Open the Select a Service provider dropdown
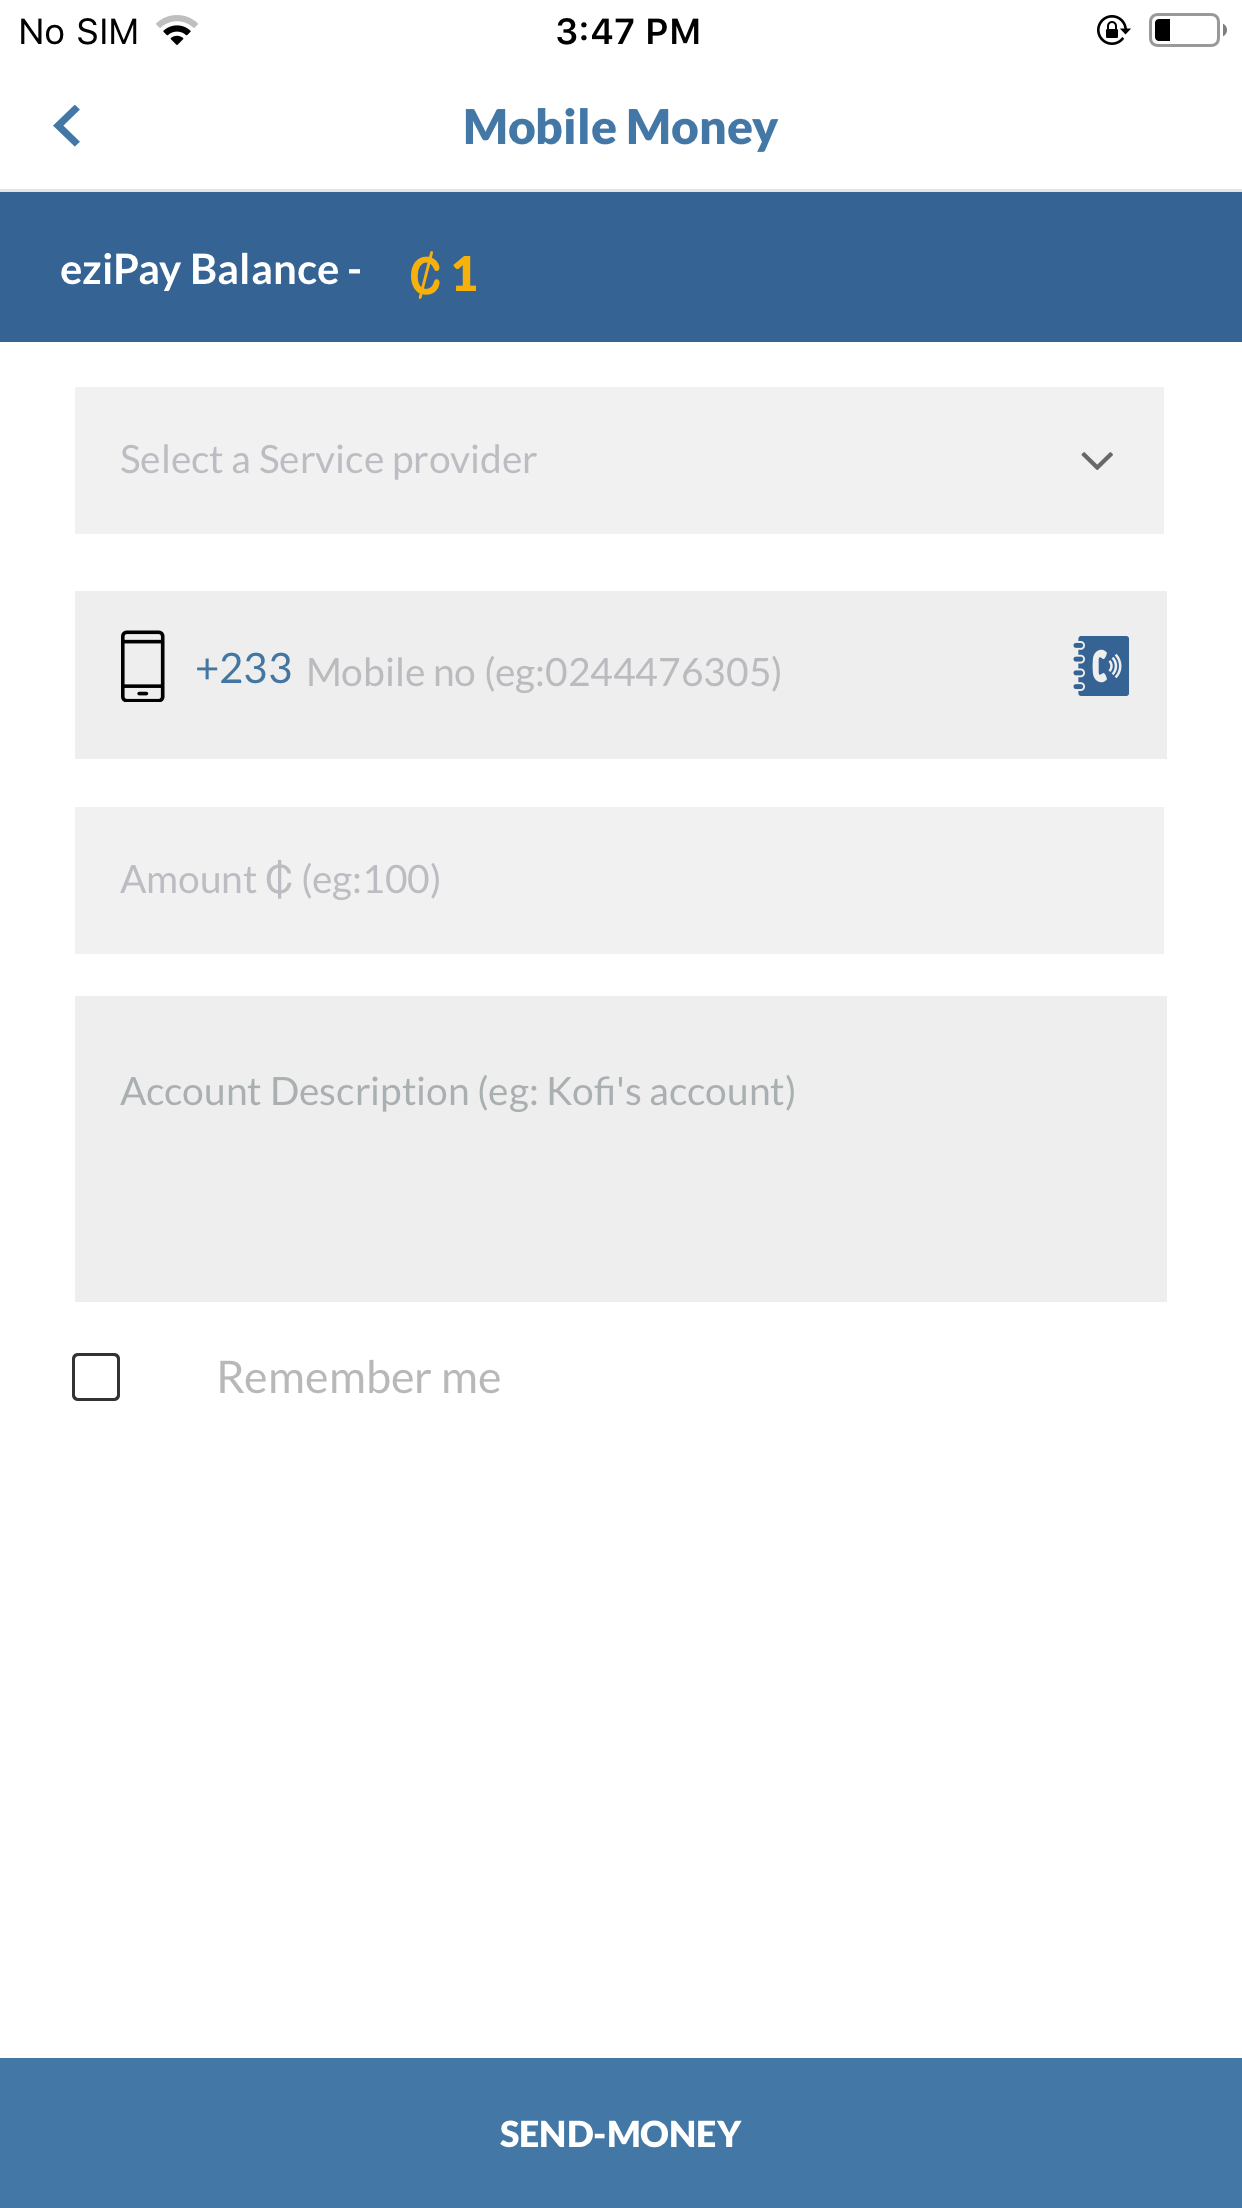 coord(620,460)
